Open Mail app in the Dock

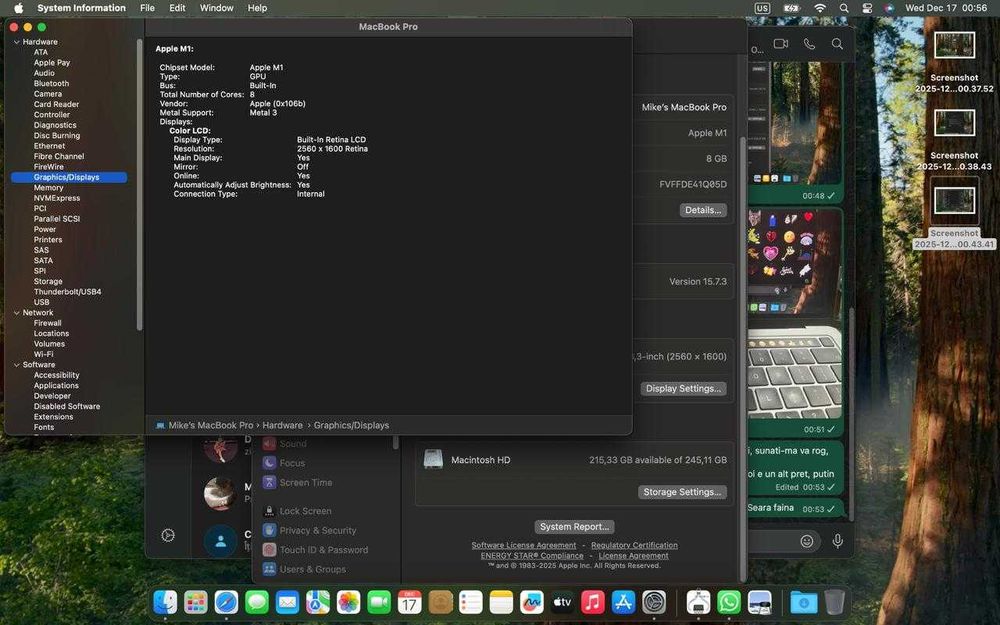(x=288, y=601)
